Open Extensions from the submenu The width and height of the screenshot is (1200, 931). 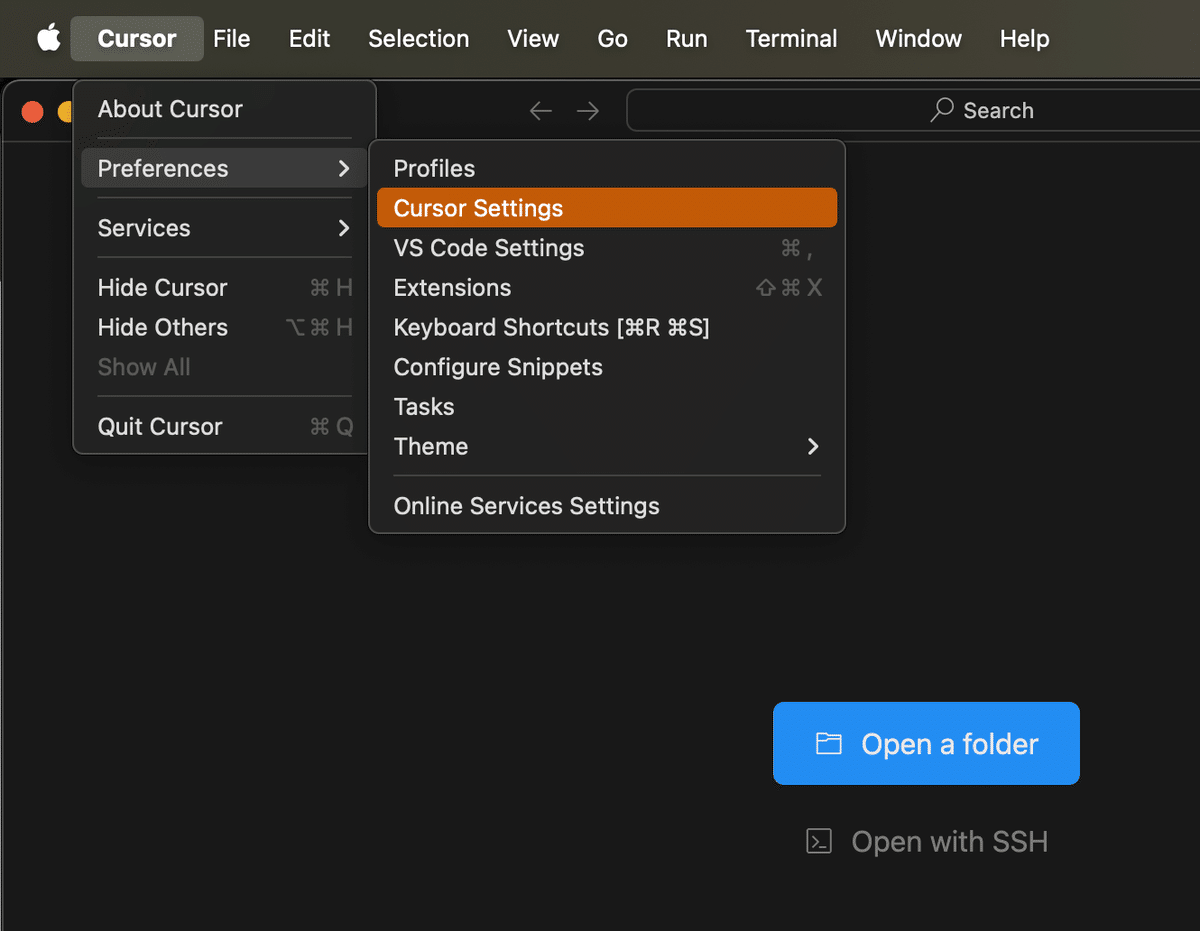607,288
